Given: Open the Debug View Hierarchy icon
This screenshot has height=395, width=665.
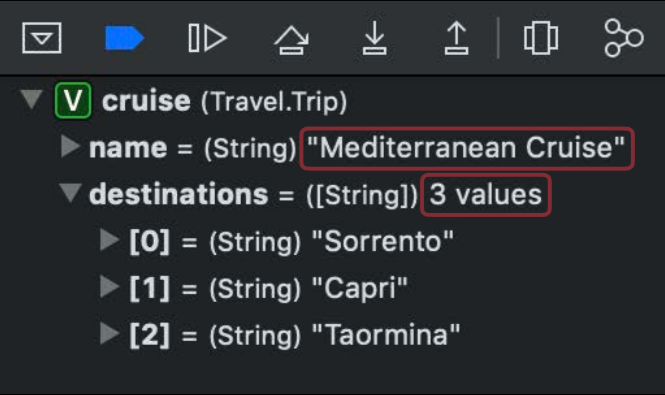Looking at the screenshot, I should point(541,38).
